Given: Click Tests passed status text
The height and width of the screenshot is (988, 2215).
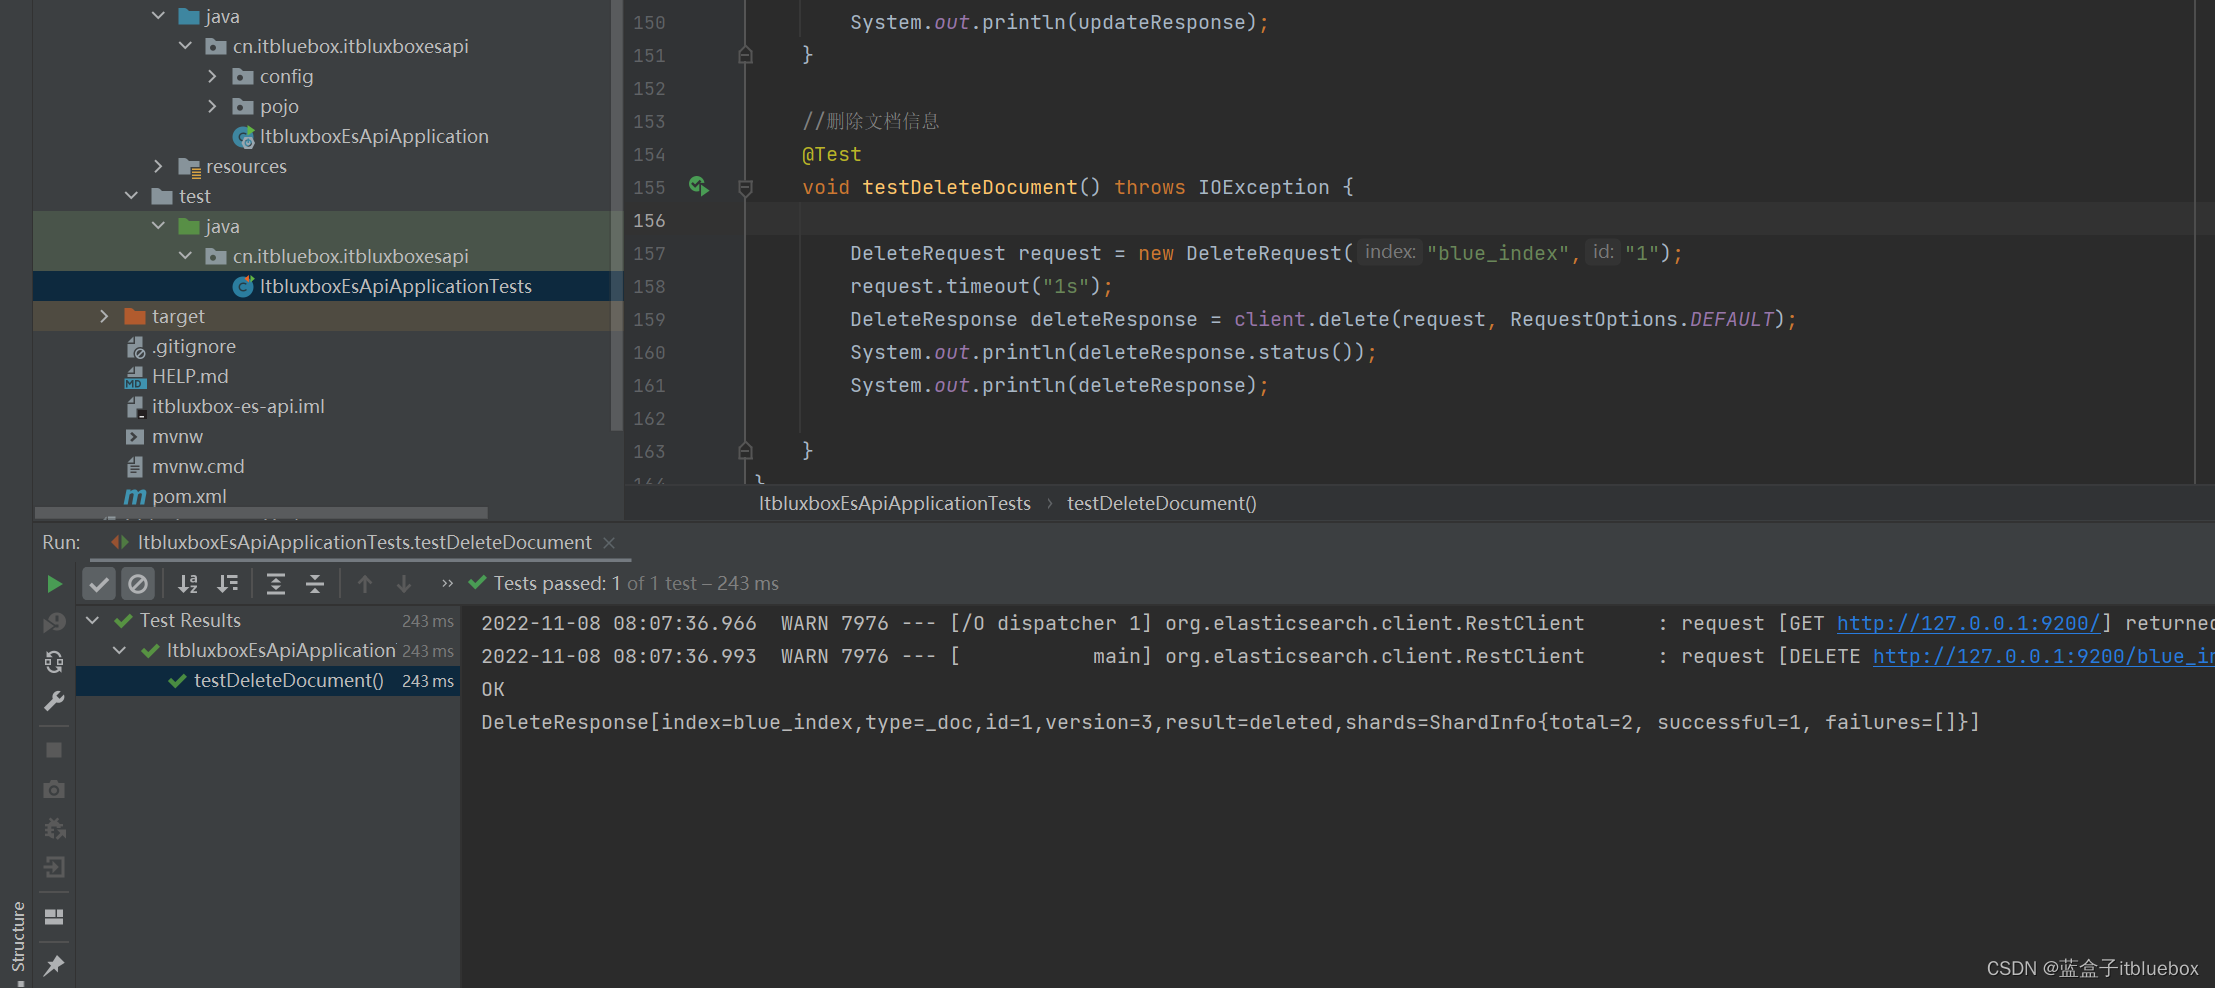Looking at the screenshot, I should [636, 583].
